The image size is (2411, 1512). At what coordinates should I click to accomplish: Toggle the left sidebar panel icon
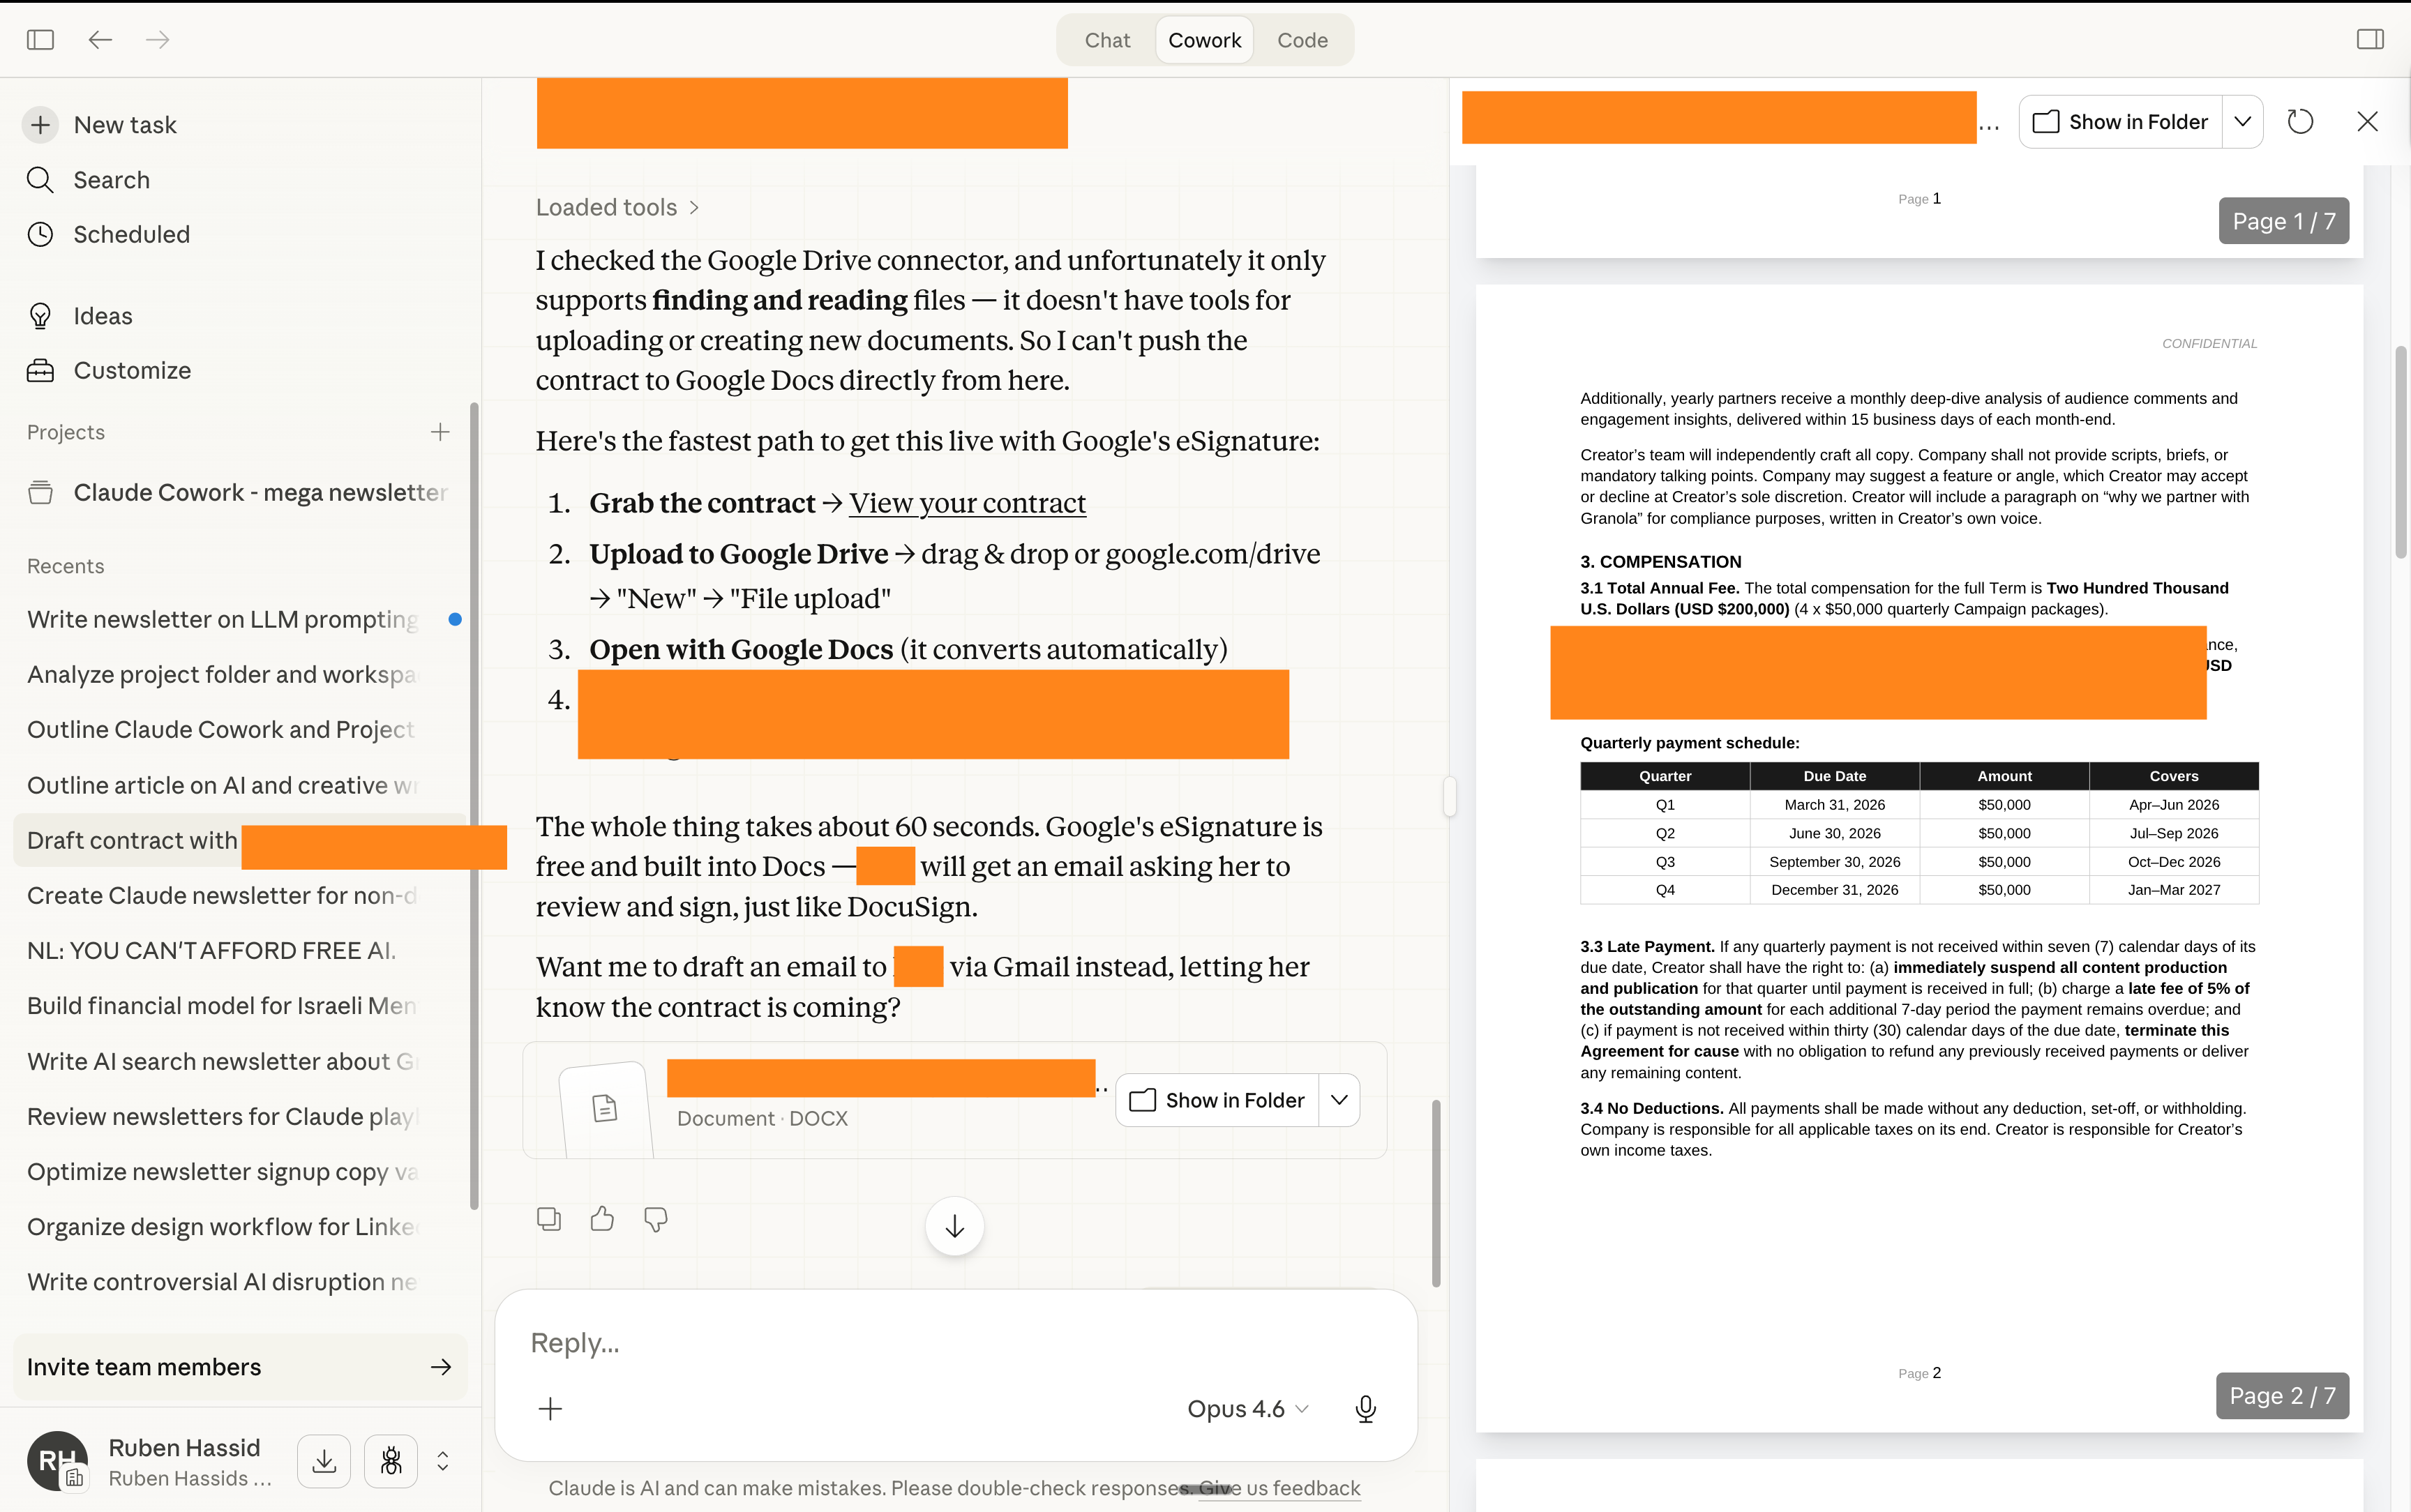pyautogui.click(x=40, y=40)
